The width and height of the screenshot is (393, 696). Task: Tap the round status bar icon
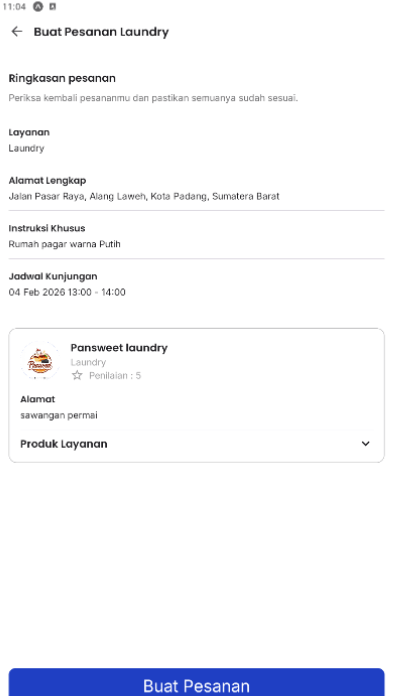pyautogui.click(x=38, y=6)
